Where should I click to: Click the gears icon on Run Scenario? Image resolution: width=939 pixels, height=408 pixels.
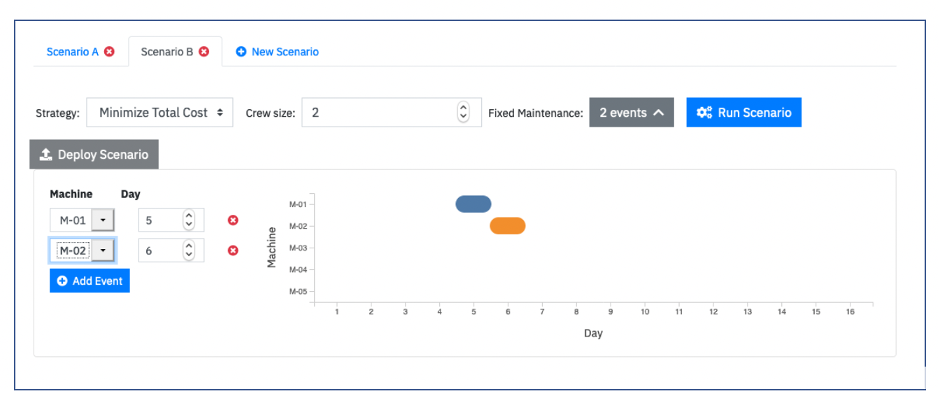click(x=704, y=113)
